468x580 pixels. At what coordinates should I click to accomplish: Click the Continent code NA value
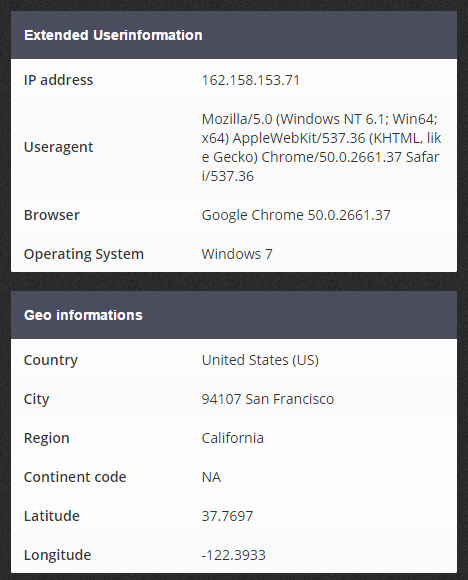tap(211, 477)
